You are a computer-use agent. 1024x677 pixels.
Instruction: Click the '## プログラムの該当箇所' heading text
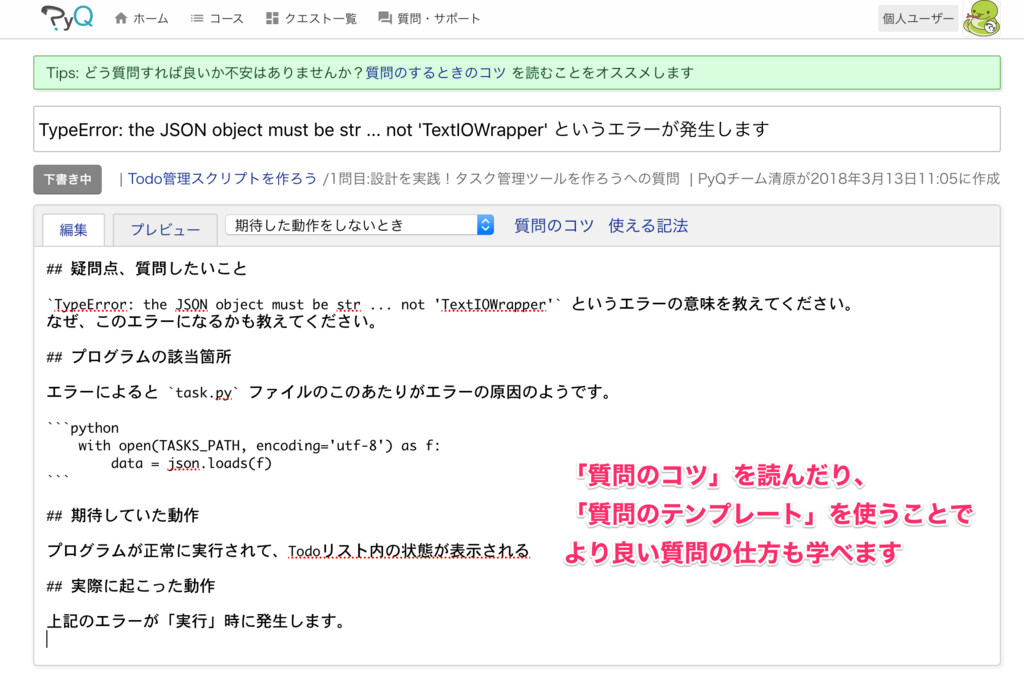(139, 356)
